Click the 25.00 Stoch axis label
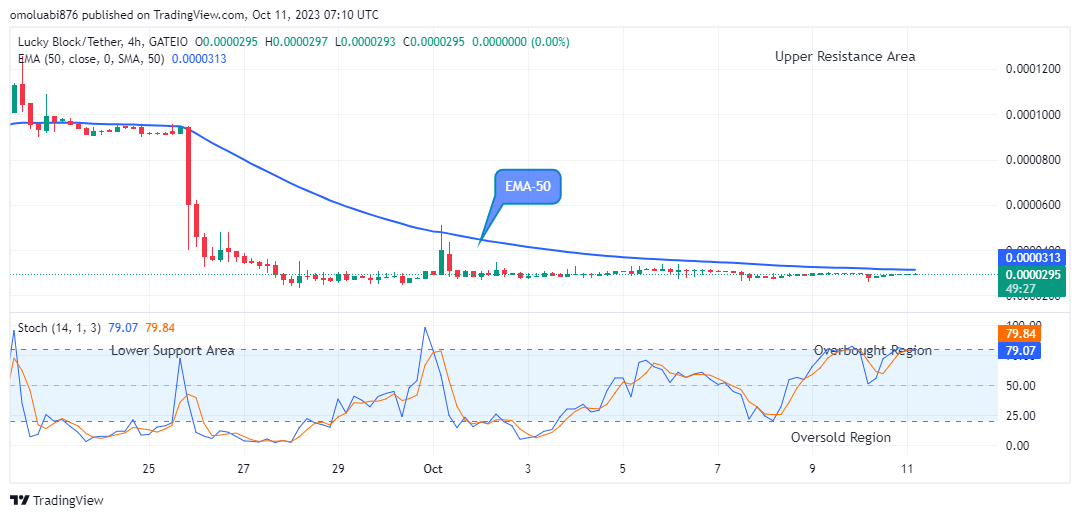 pos(1020,416)
